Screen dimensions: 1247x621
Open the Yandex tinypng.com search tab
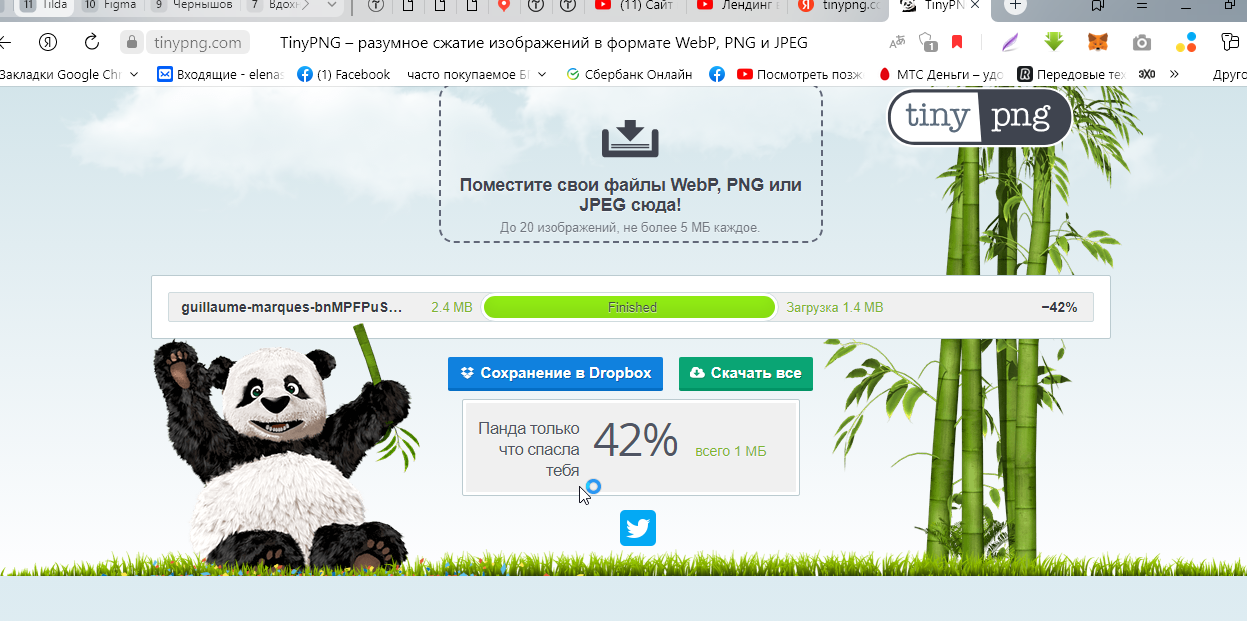point(838,5)
